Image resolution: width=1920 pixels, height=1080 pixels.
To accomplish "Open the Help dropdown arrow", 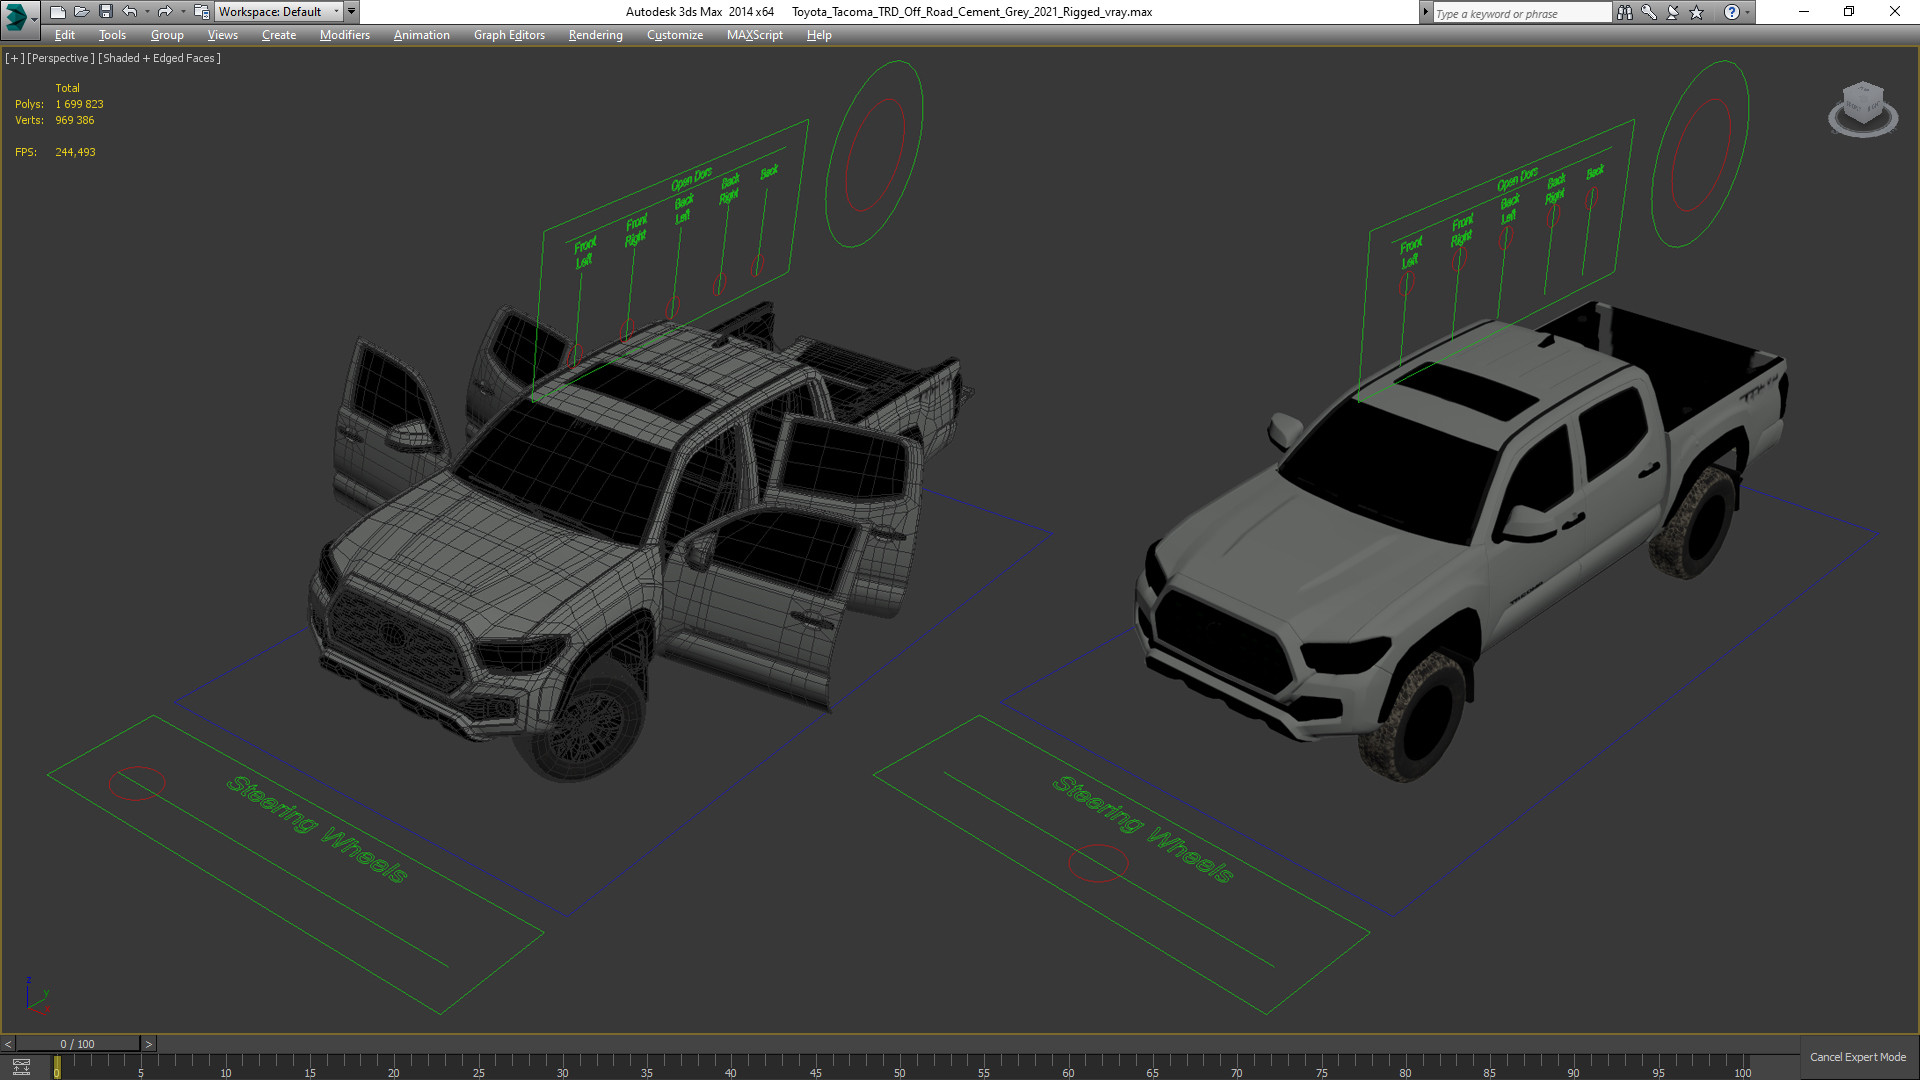I will [1747, 12].
